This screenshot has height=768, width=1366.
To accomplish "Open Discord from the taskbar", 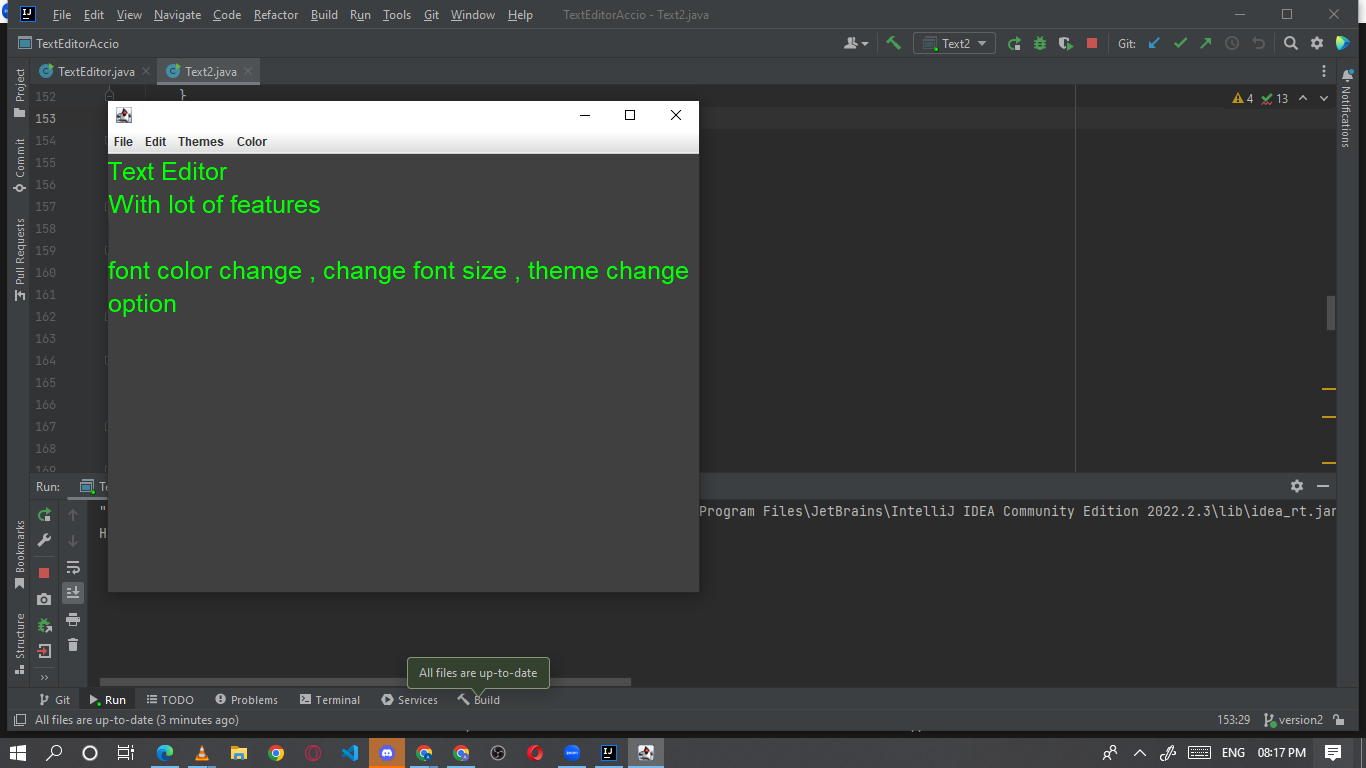I will click(x=387, y=753).
